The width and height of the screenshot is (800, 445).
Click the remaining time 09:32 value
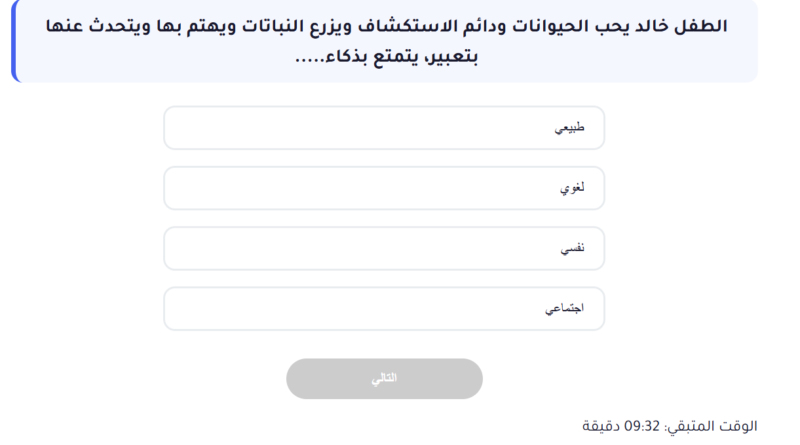(643, 426)
